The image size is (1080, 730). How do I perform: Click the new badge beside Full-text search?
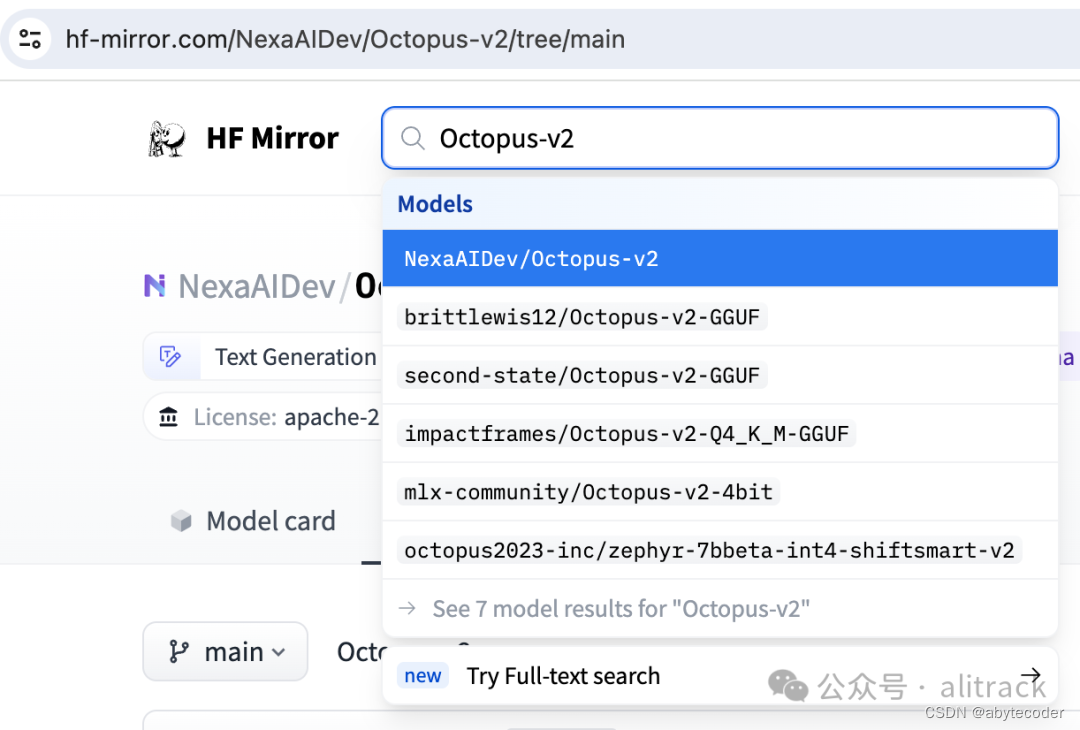422,676
